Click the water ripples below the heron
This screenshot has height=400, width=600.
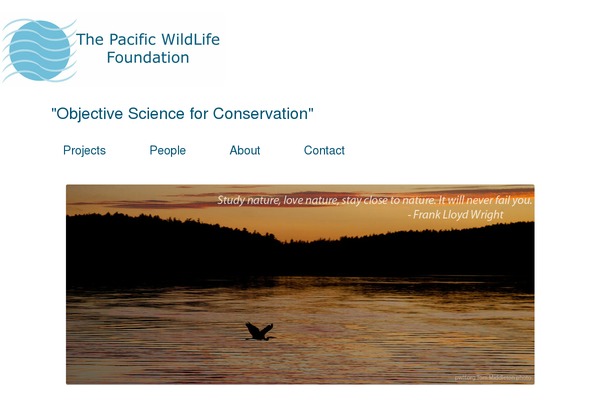[260, 360]
